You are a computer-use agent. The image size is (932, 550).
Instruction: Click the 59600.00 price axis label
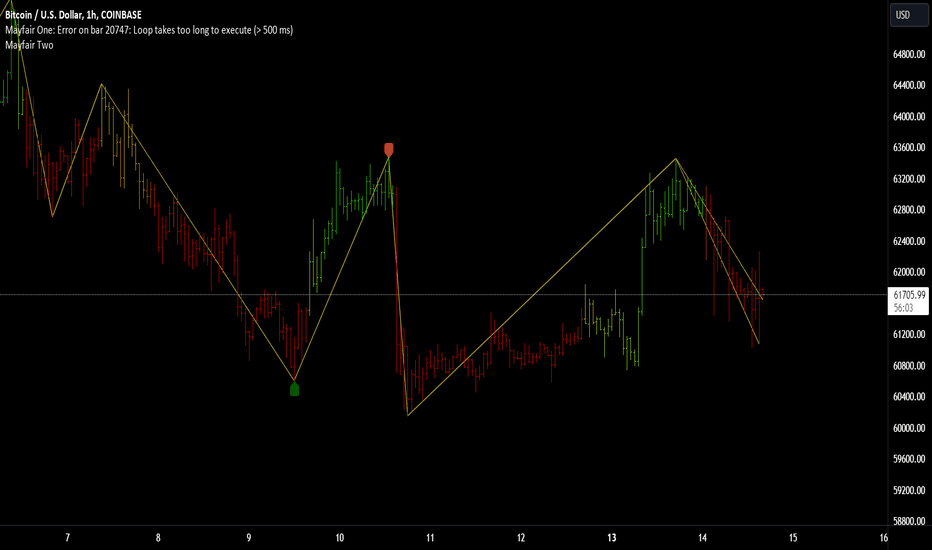coord(909,459)
